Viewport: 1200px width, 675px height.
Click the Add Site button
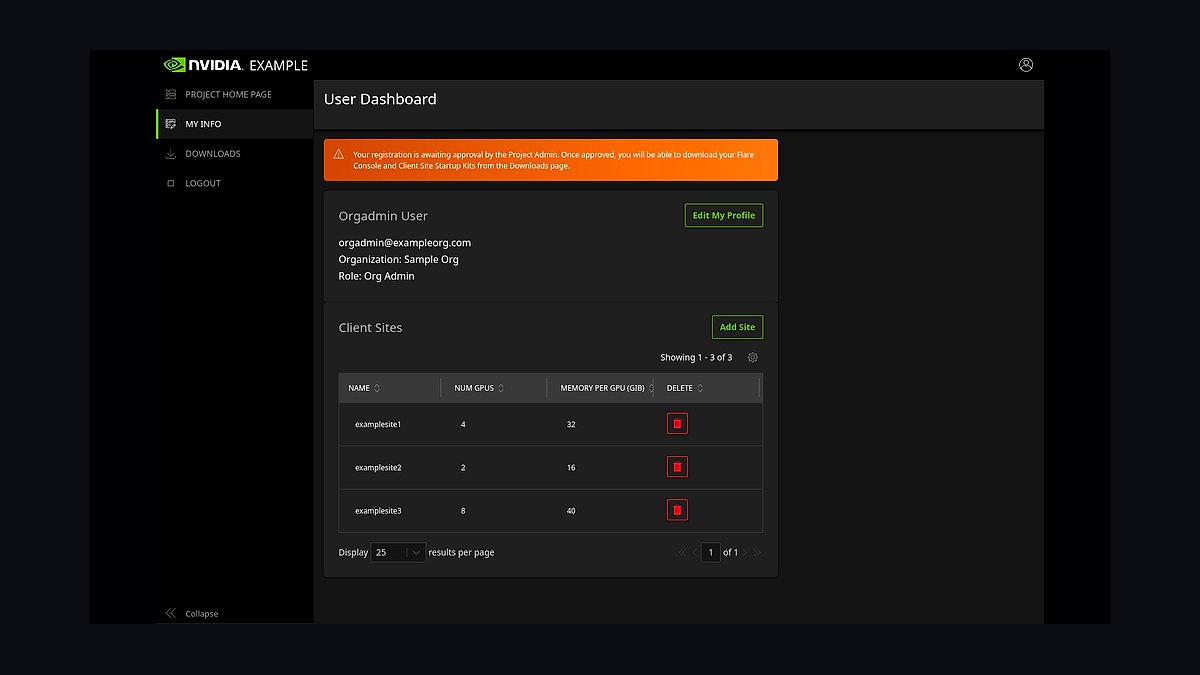tap(737, 327)
